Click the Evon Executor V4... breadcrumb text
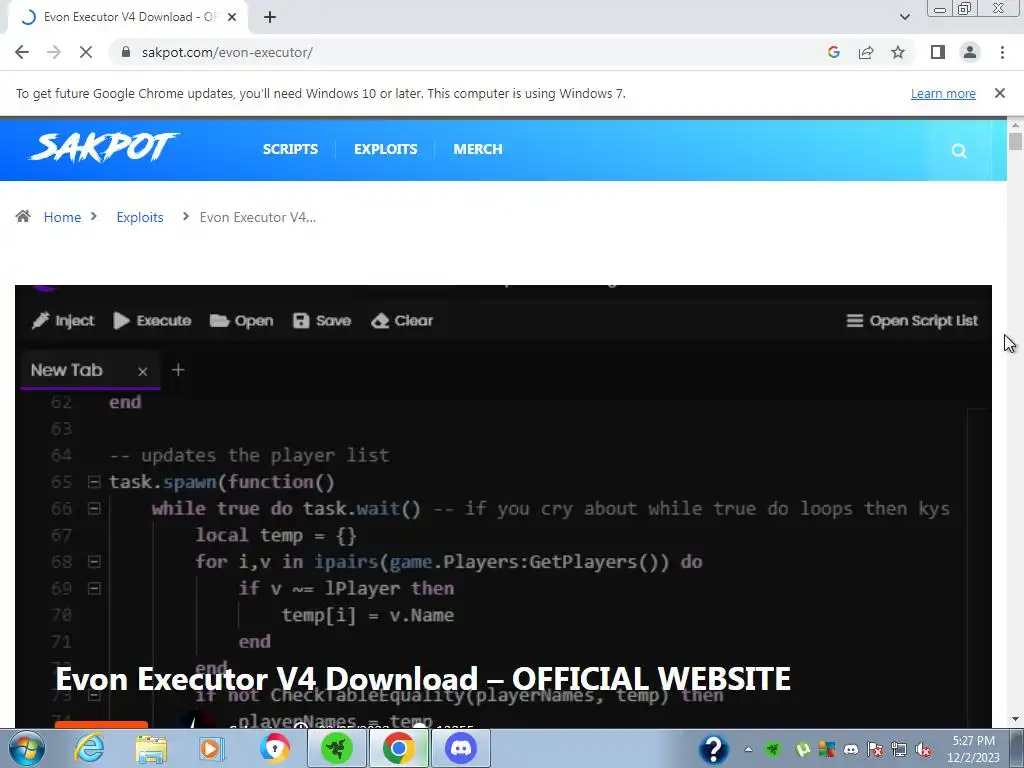This screenshot has height=768, width=1024. pos(257,217)
